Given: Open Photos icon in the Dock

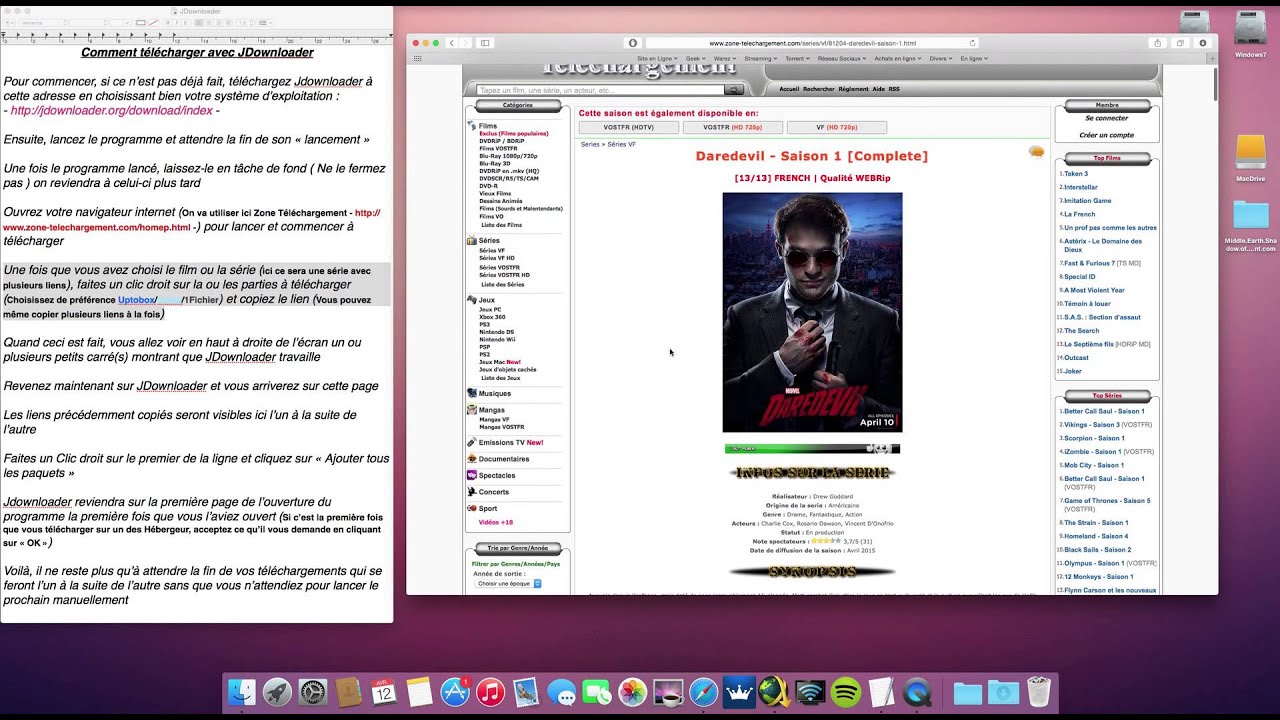Looking at the screenshot, I should pyautogui.click(x=632, y=692).
